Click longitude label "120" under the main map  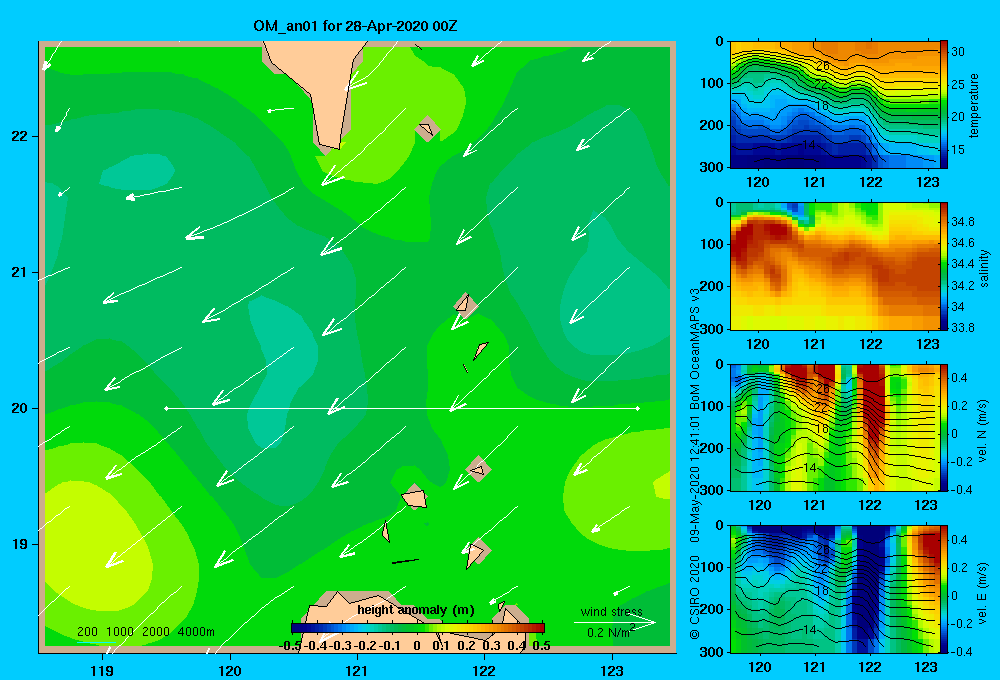[230, 670]
